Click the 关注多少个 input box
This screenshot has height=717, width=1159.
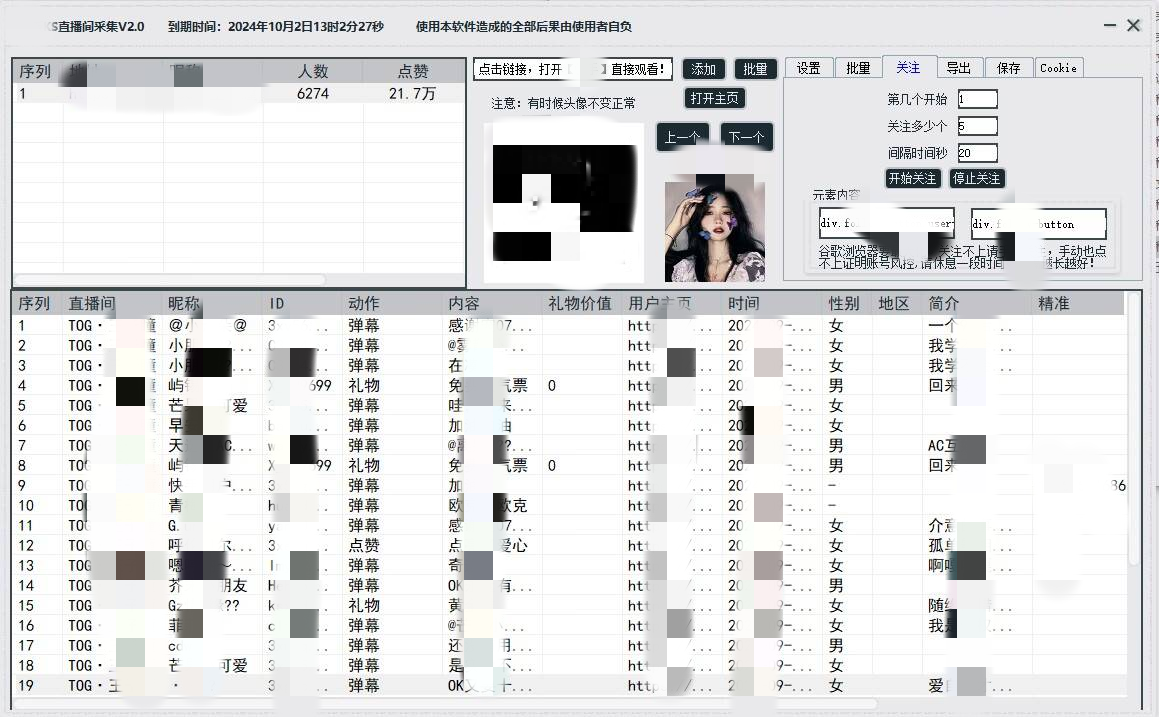pyautogui.click(x=976, y=126)
